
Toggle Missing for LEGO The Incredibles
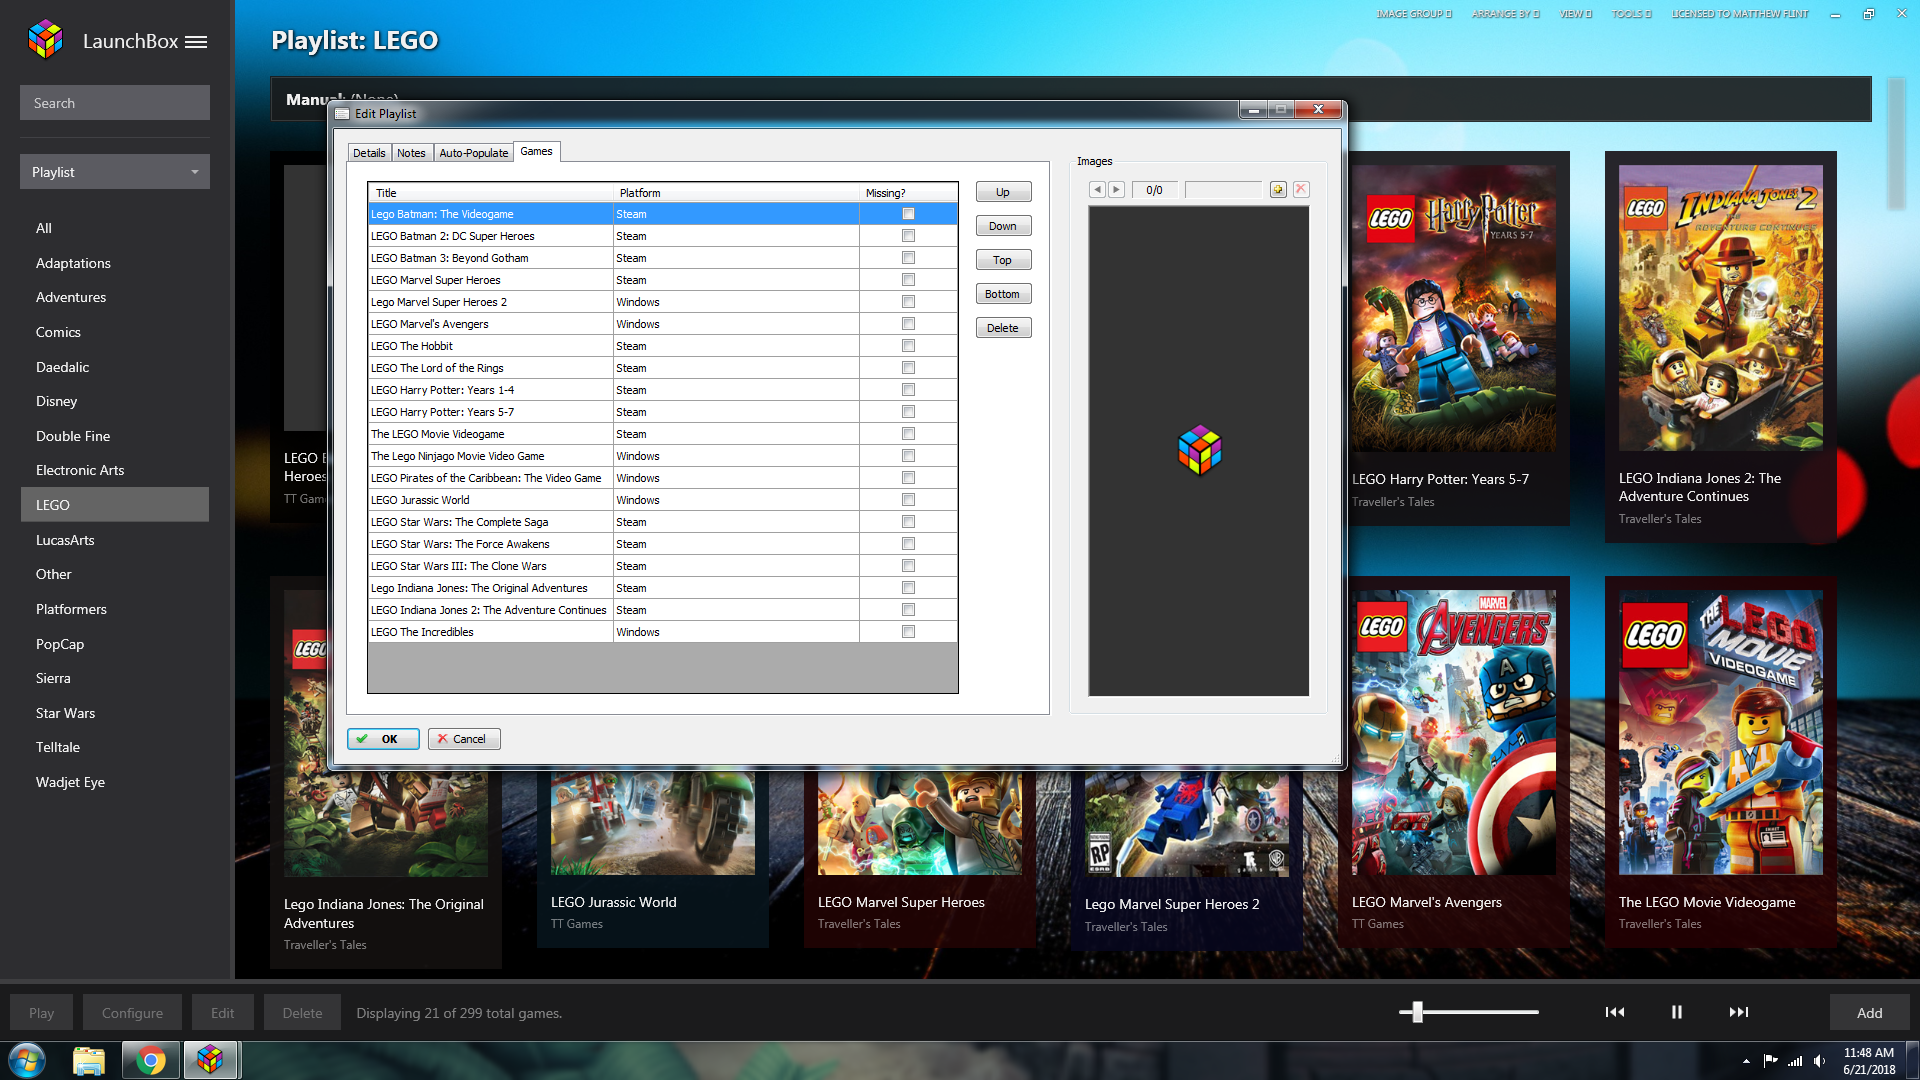pos(908,632)
